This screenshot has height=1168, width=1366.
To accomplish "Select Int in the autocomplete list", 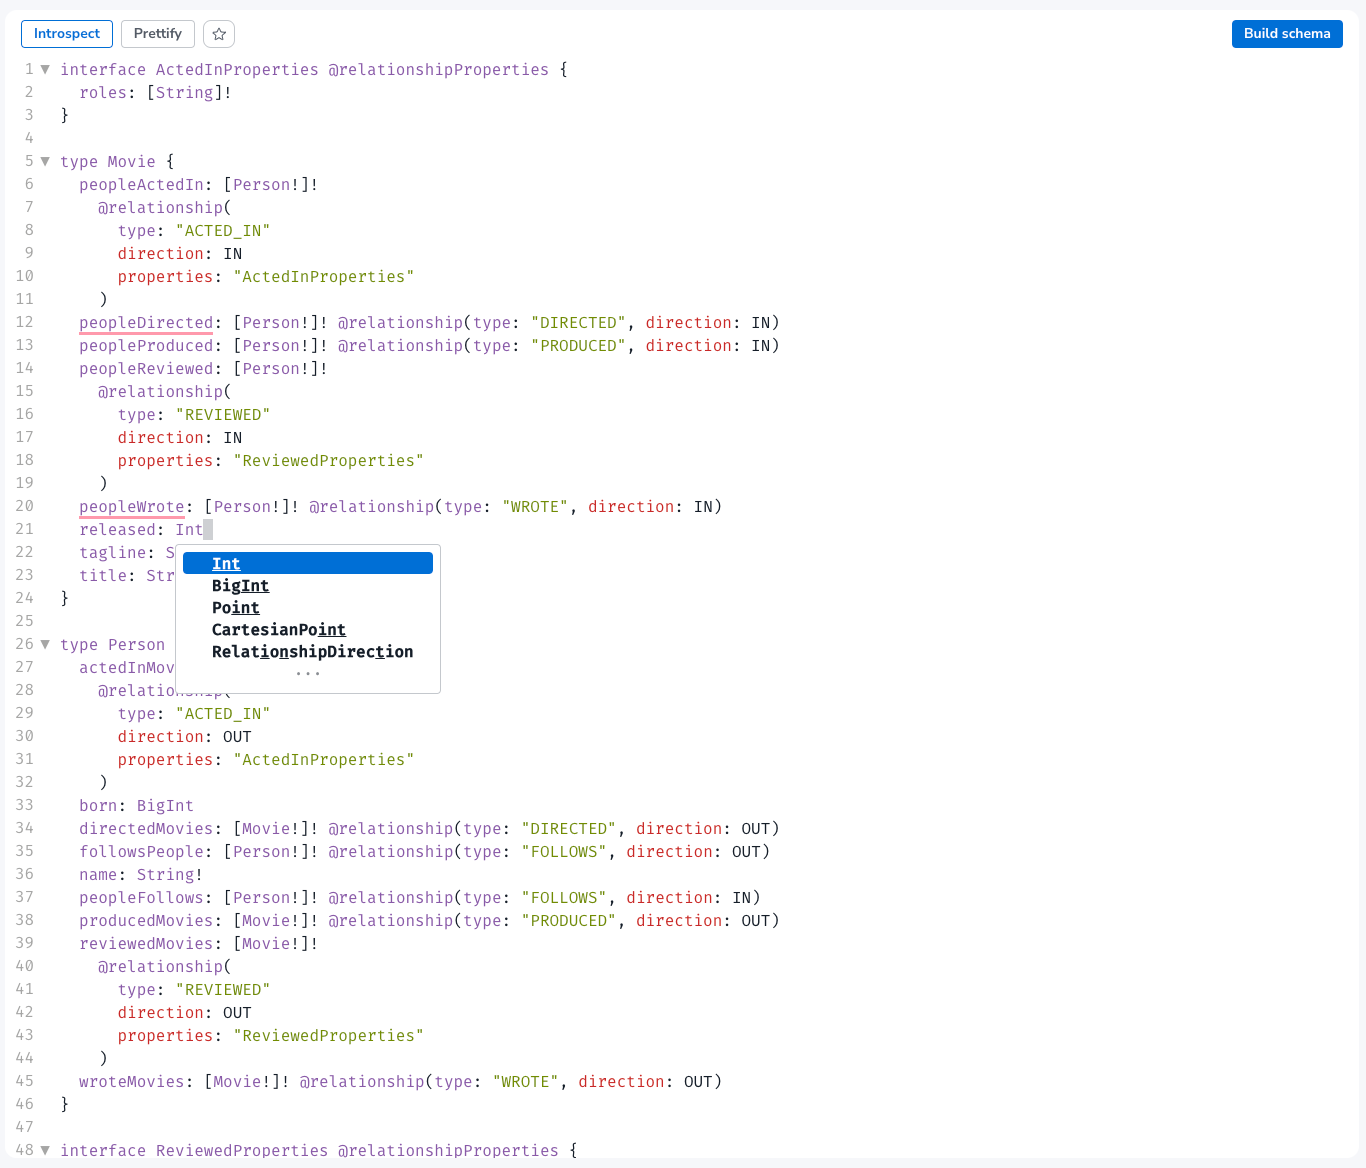I will coord(308,564).
